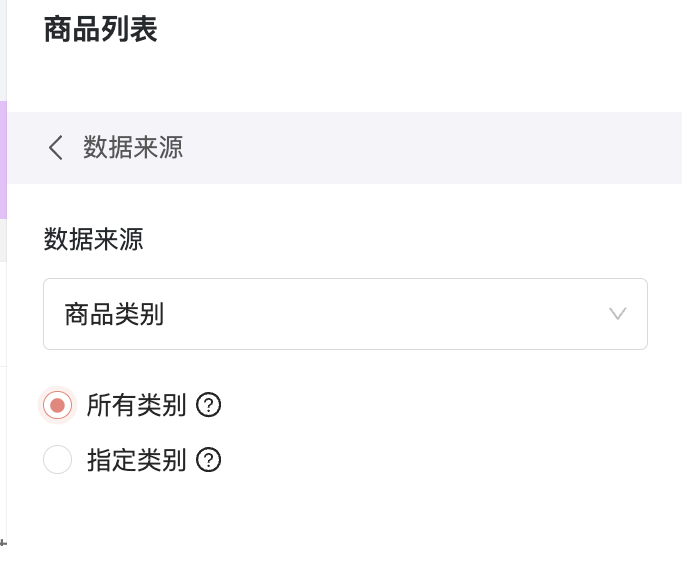Choose 所有类别 by clicking its label text
Viewport: 682px width, 586px height.
click(x=136, y=405)
